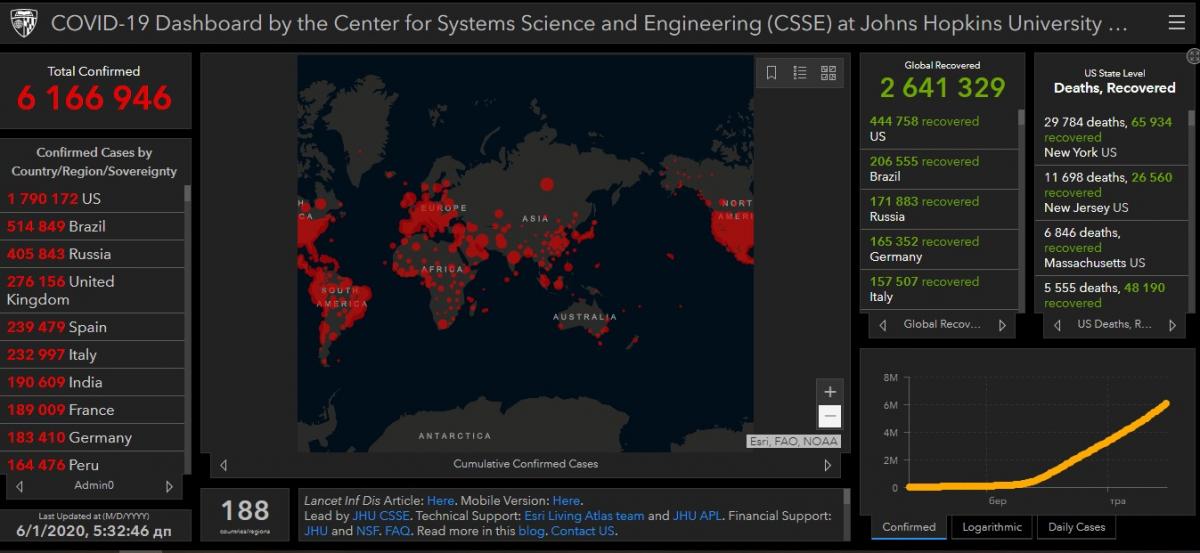
Task: Select Russia in confirmed cases list
Action: pyautogui.click(x=92, y=254)
